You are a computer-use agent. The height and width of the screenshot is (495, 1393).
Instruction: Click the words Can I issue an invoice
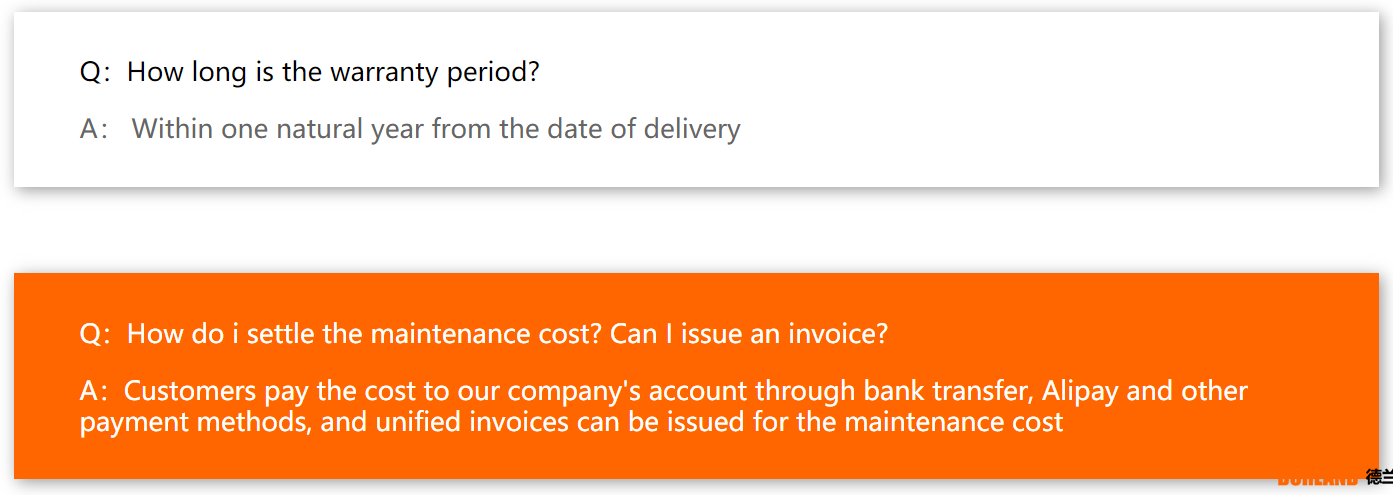(x=749, y=334)
